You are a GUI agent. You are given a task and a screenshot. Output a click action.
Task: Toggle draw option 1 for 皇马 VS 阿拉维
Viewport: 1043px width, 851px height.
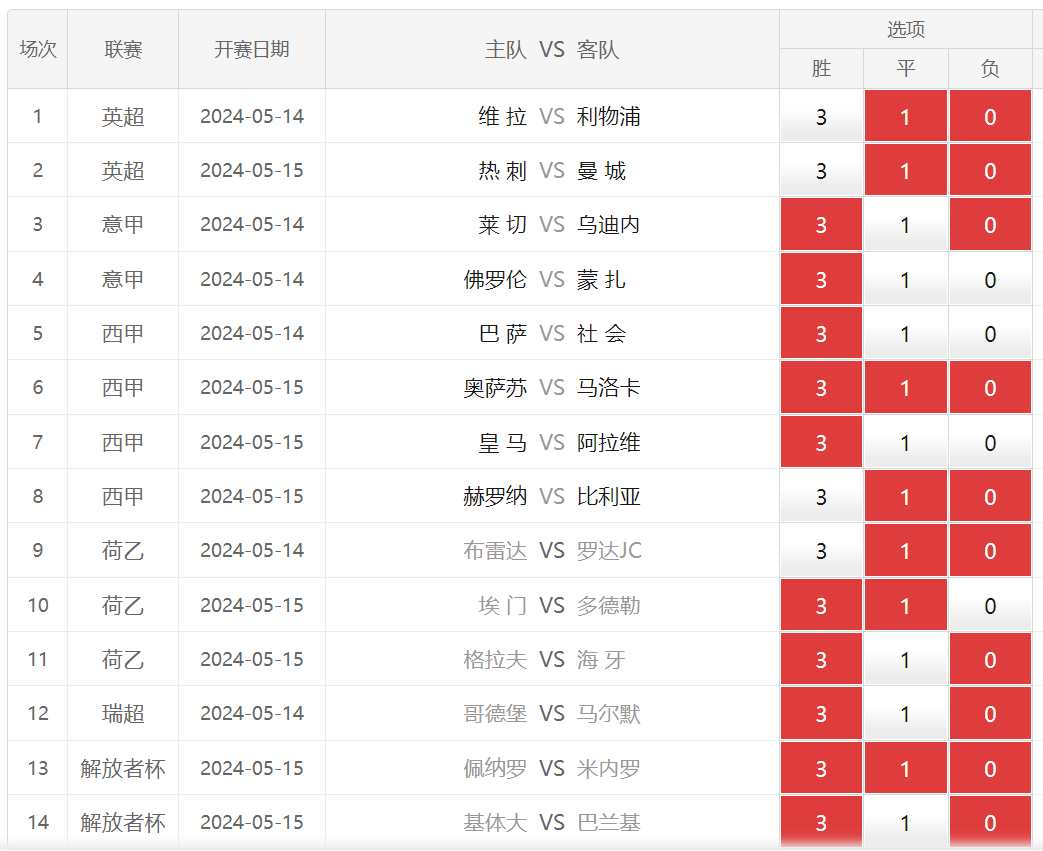[905, 442]
